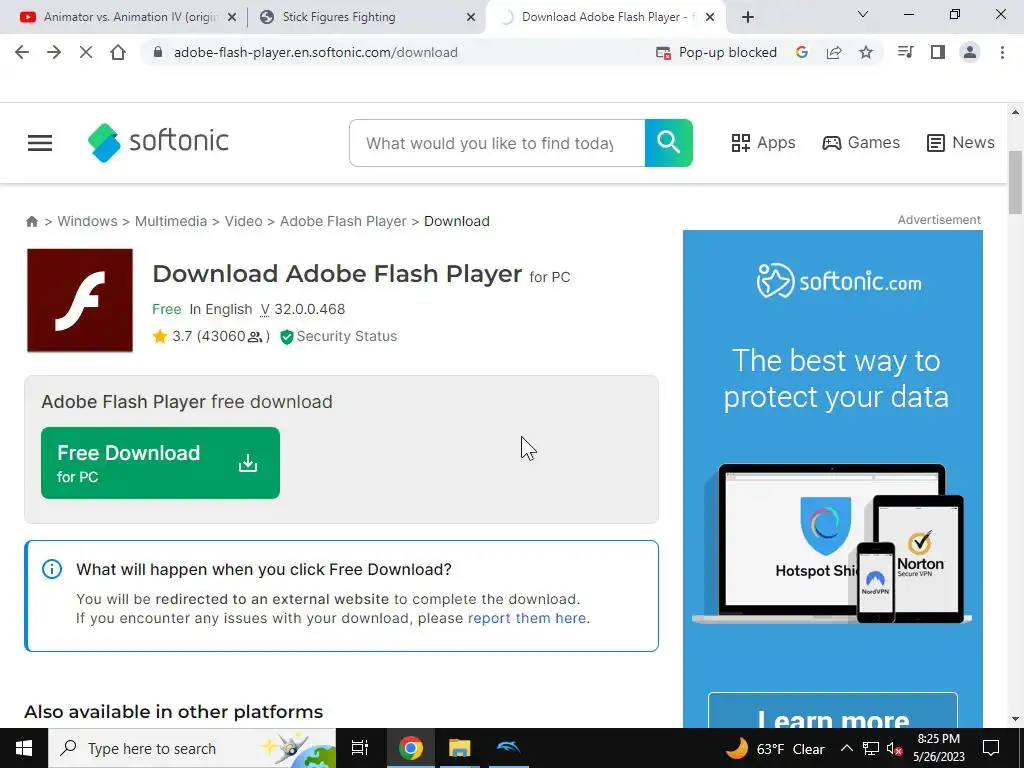
Task: Click the network tray icon
Action: (871, 748)
